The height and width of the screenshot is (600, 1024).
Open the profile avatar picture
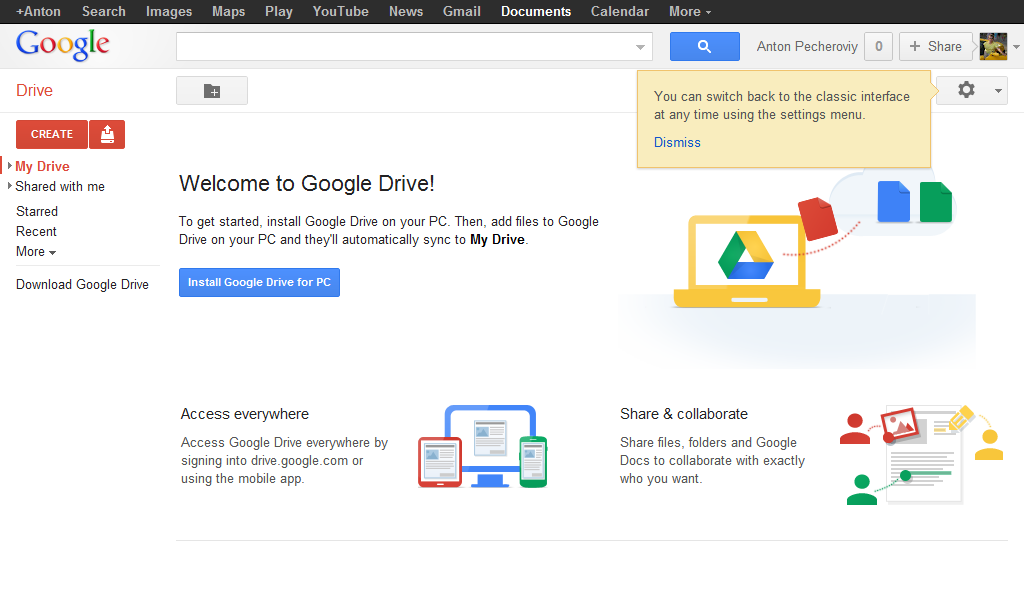pos(992,46)
